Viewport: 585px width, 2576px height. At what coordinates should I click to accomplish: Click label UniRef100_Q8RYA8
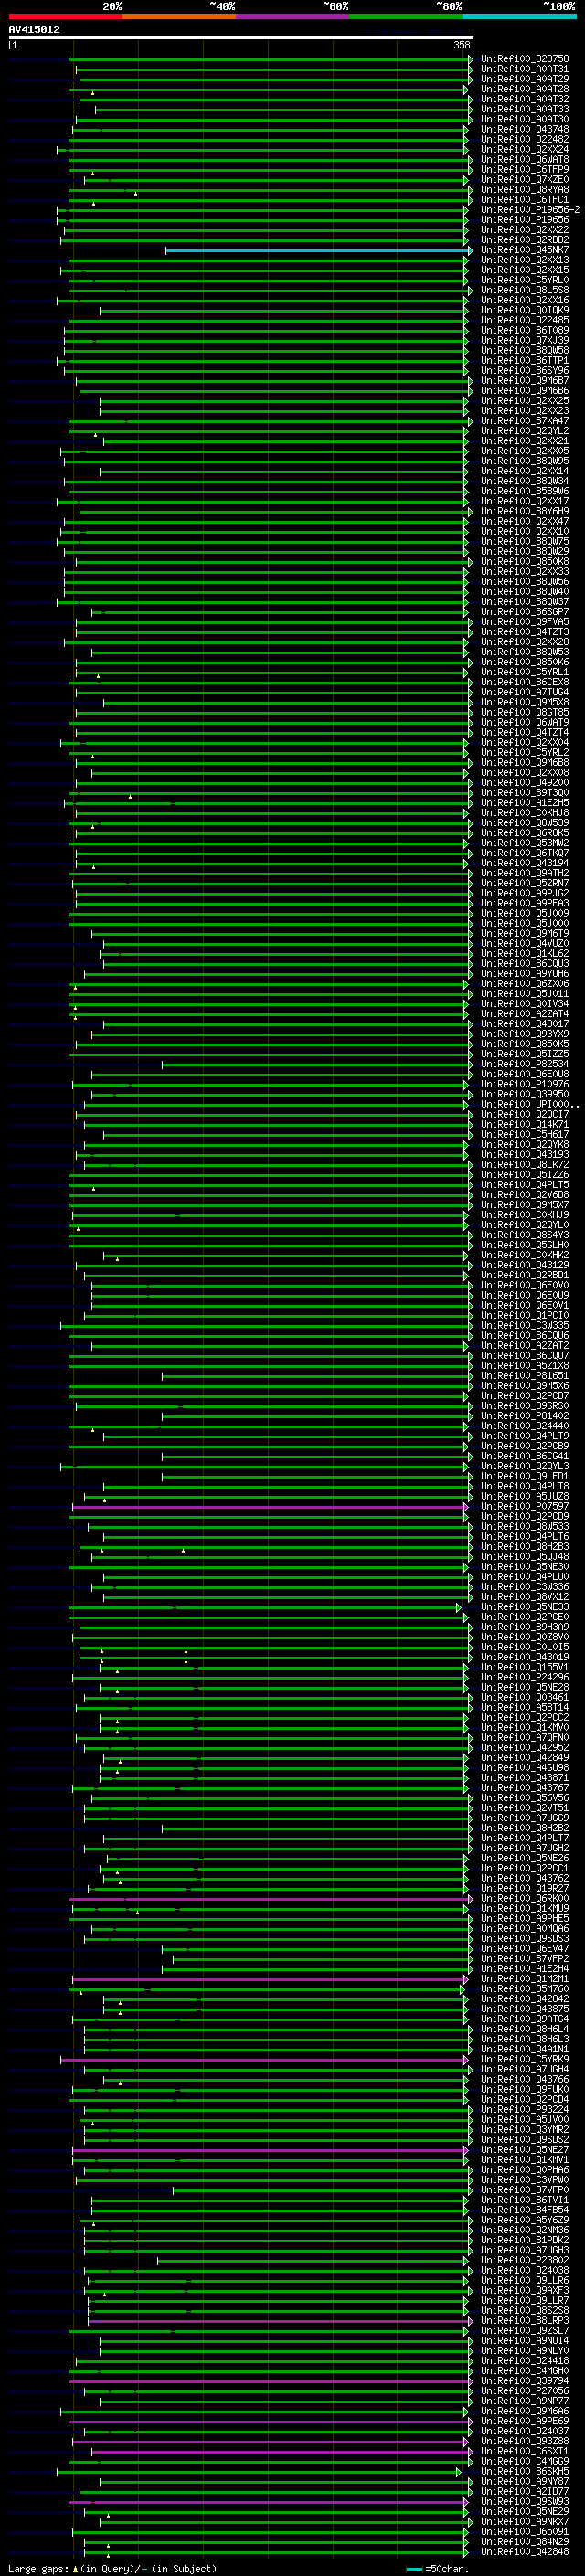pos(525,190)
